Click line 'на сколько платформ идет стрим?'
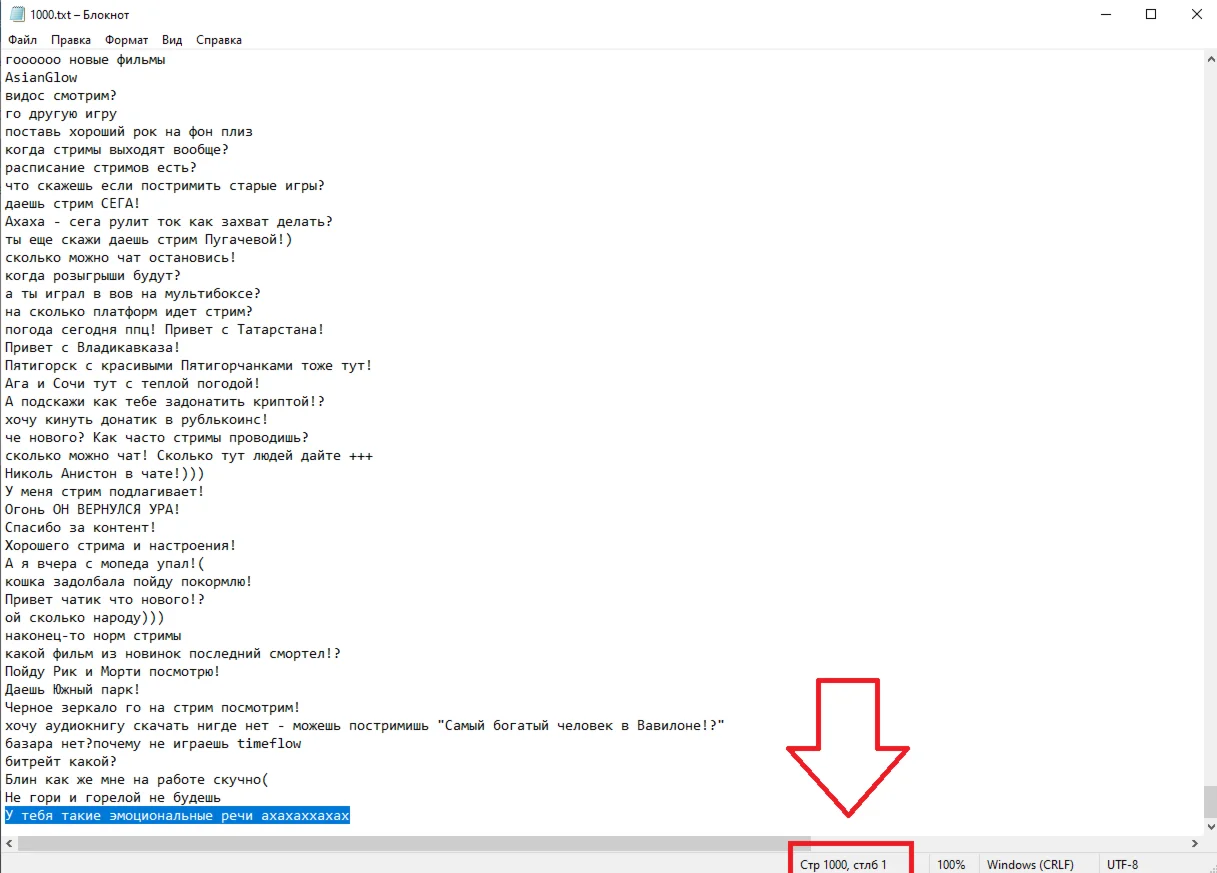 pos(129,311)
